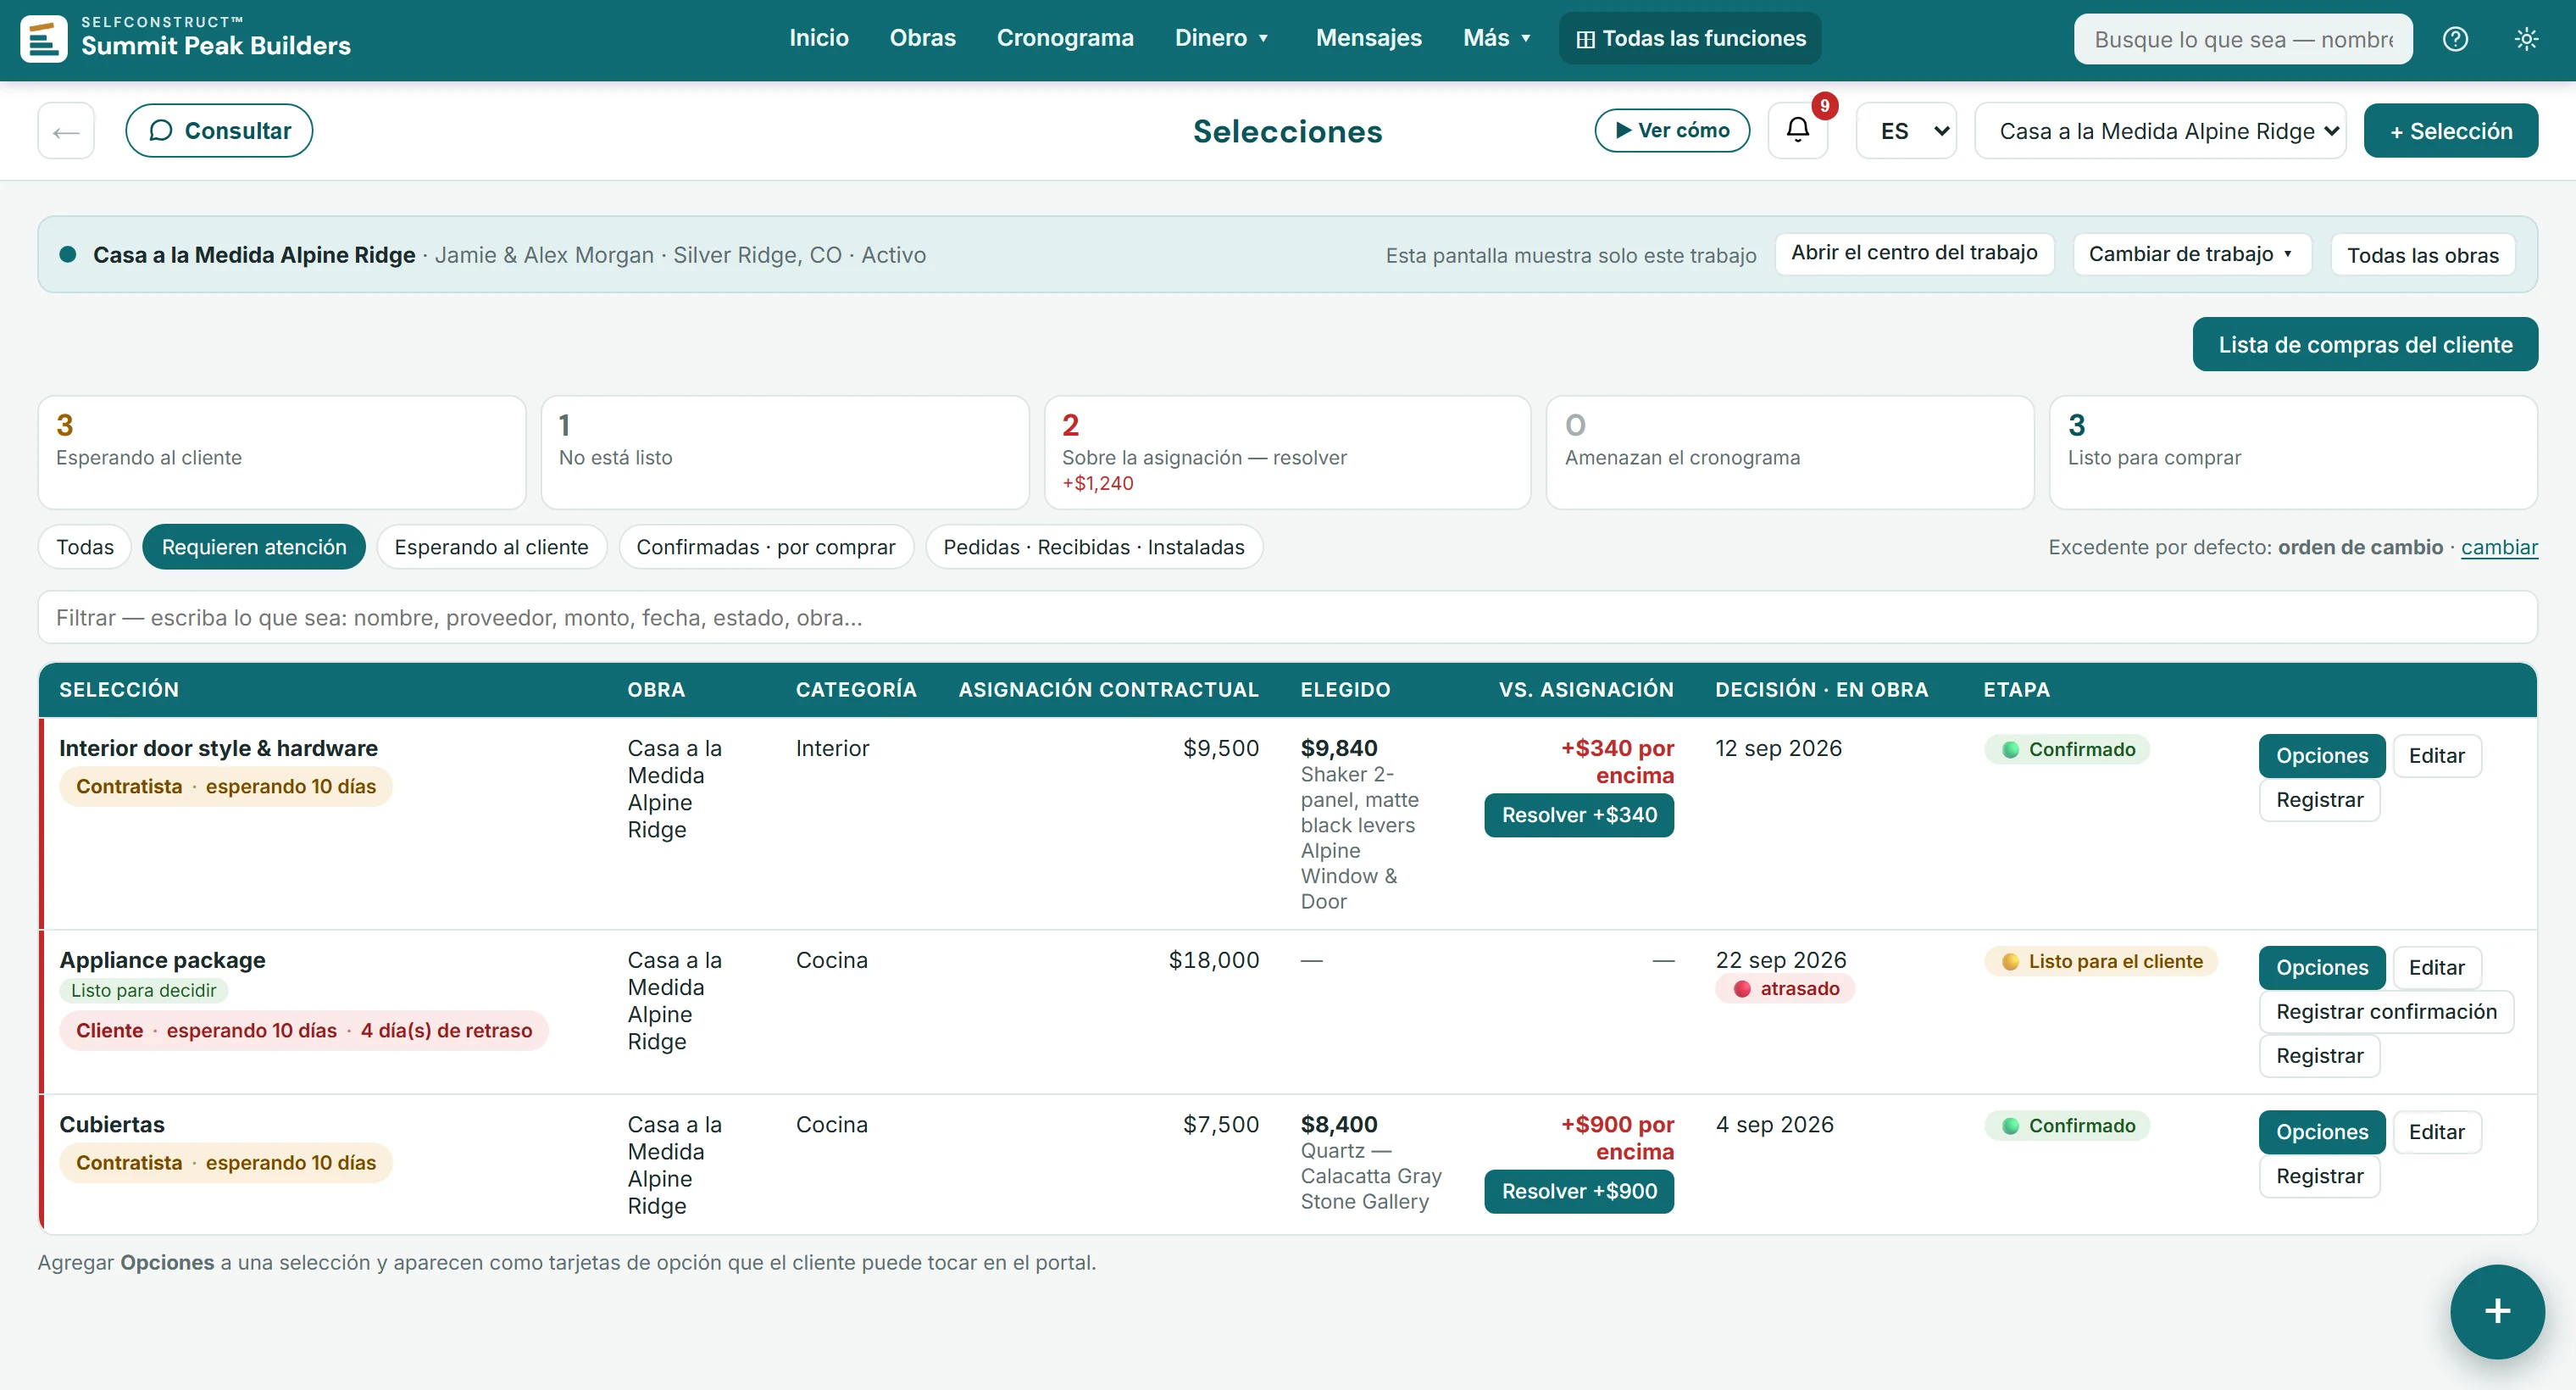Click Registrar confirmación for Appliance package

pos(2386,1012)
